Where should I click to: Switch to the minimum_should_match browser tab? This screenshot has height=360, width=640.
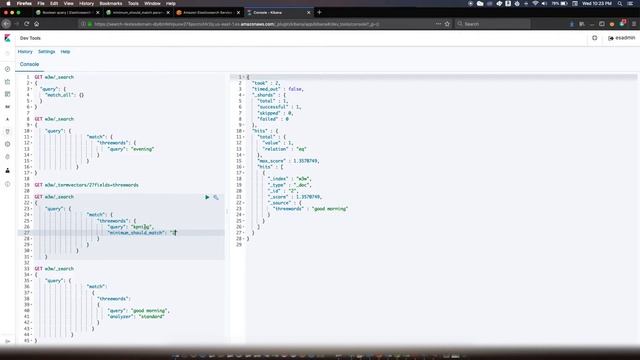138,13
